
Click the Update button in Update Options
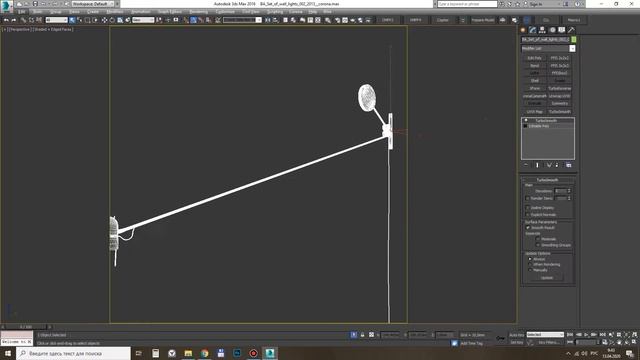pos(547,278)
